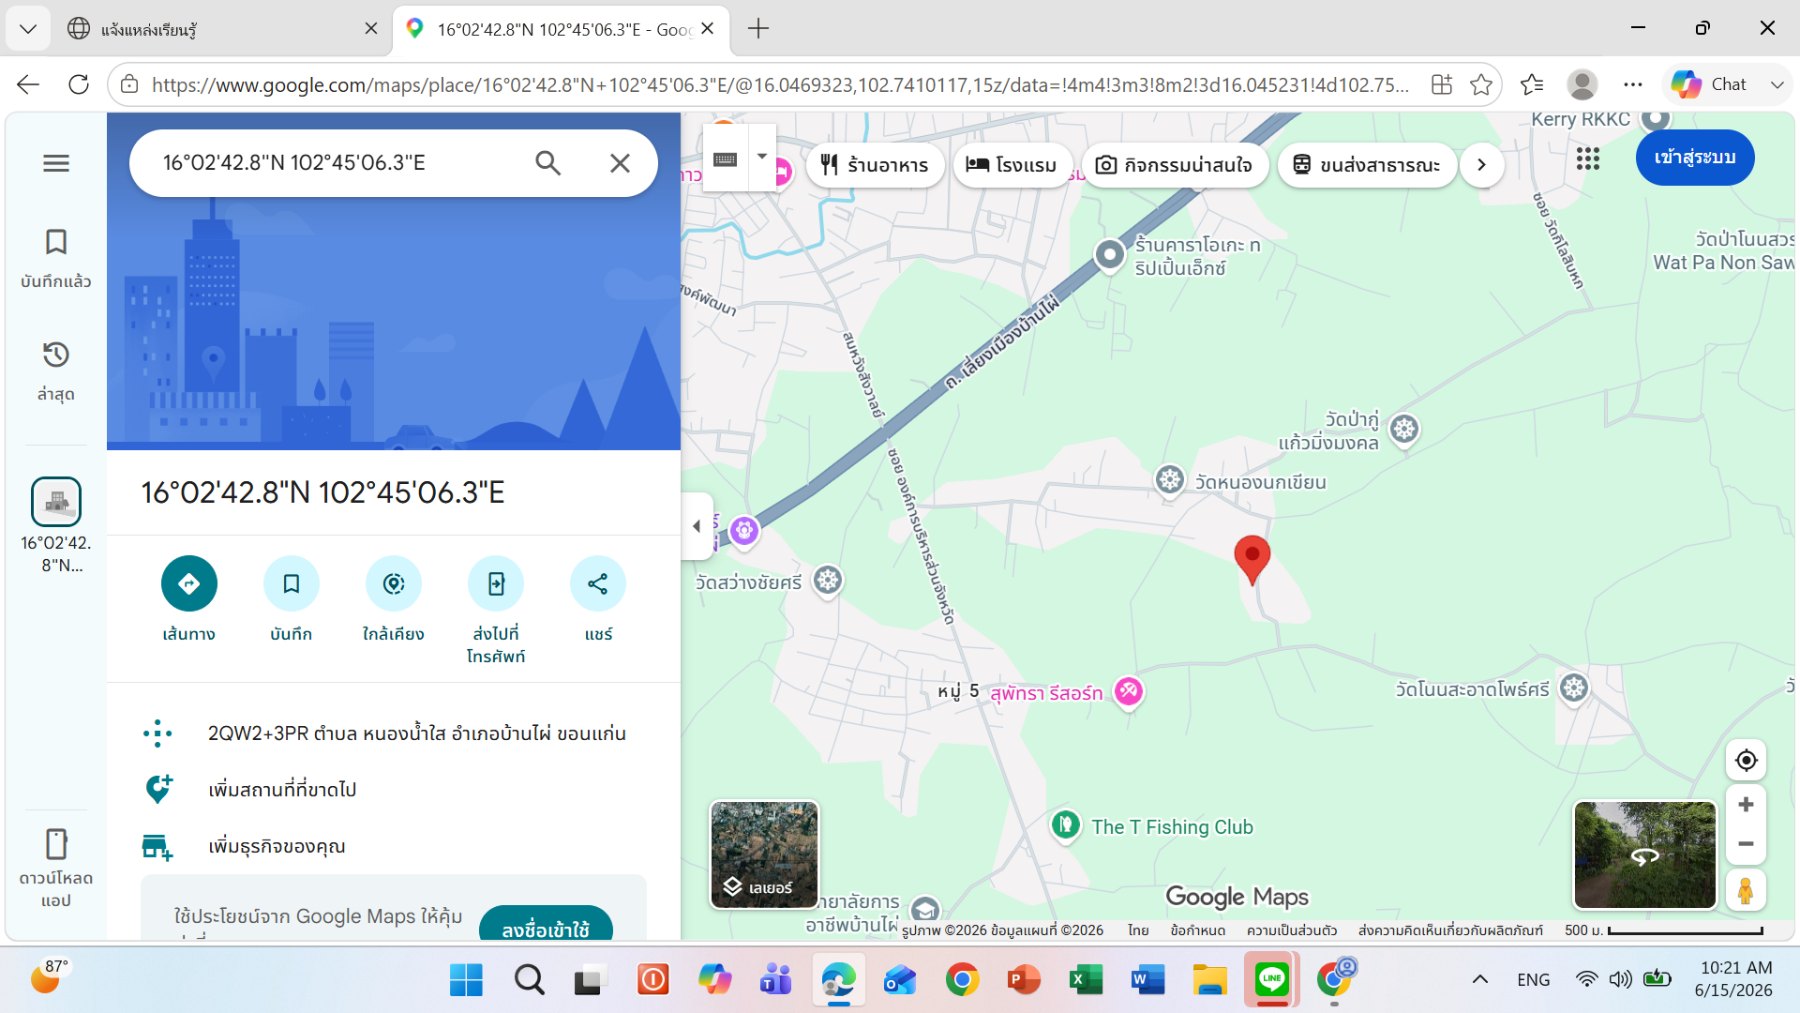The width and height of the screenshot is (1800, 1013).
Task: Click the วัดโนนสะอาดโพธิ์ศรี temple marker
Action: point(1575,688)
